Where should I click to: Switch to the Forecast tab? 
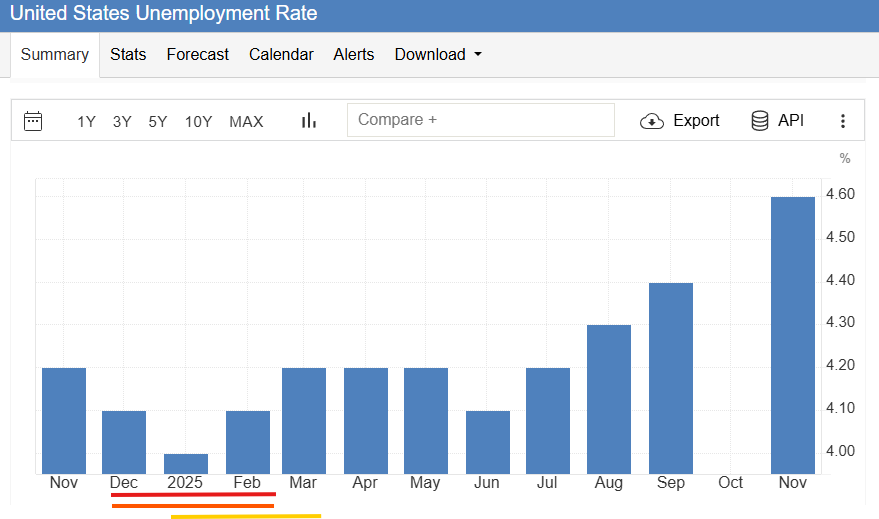coord(197,55)
